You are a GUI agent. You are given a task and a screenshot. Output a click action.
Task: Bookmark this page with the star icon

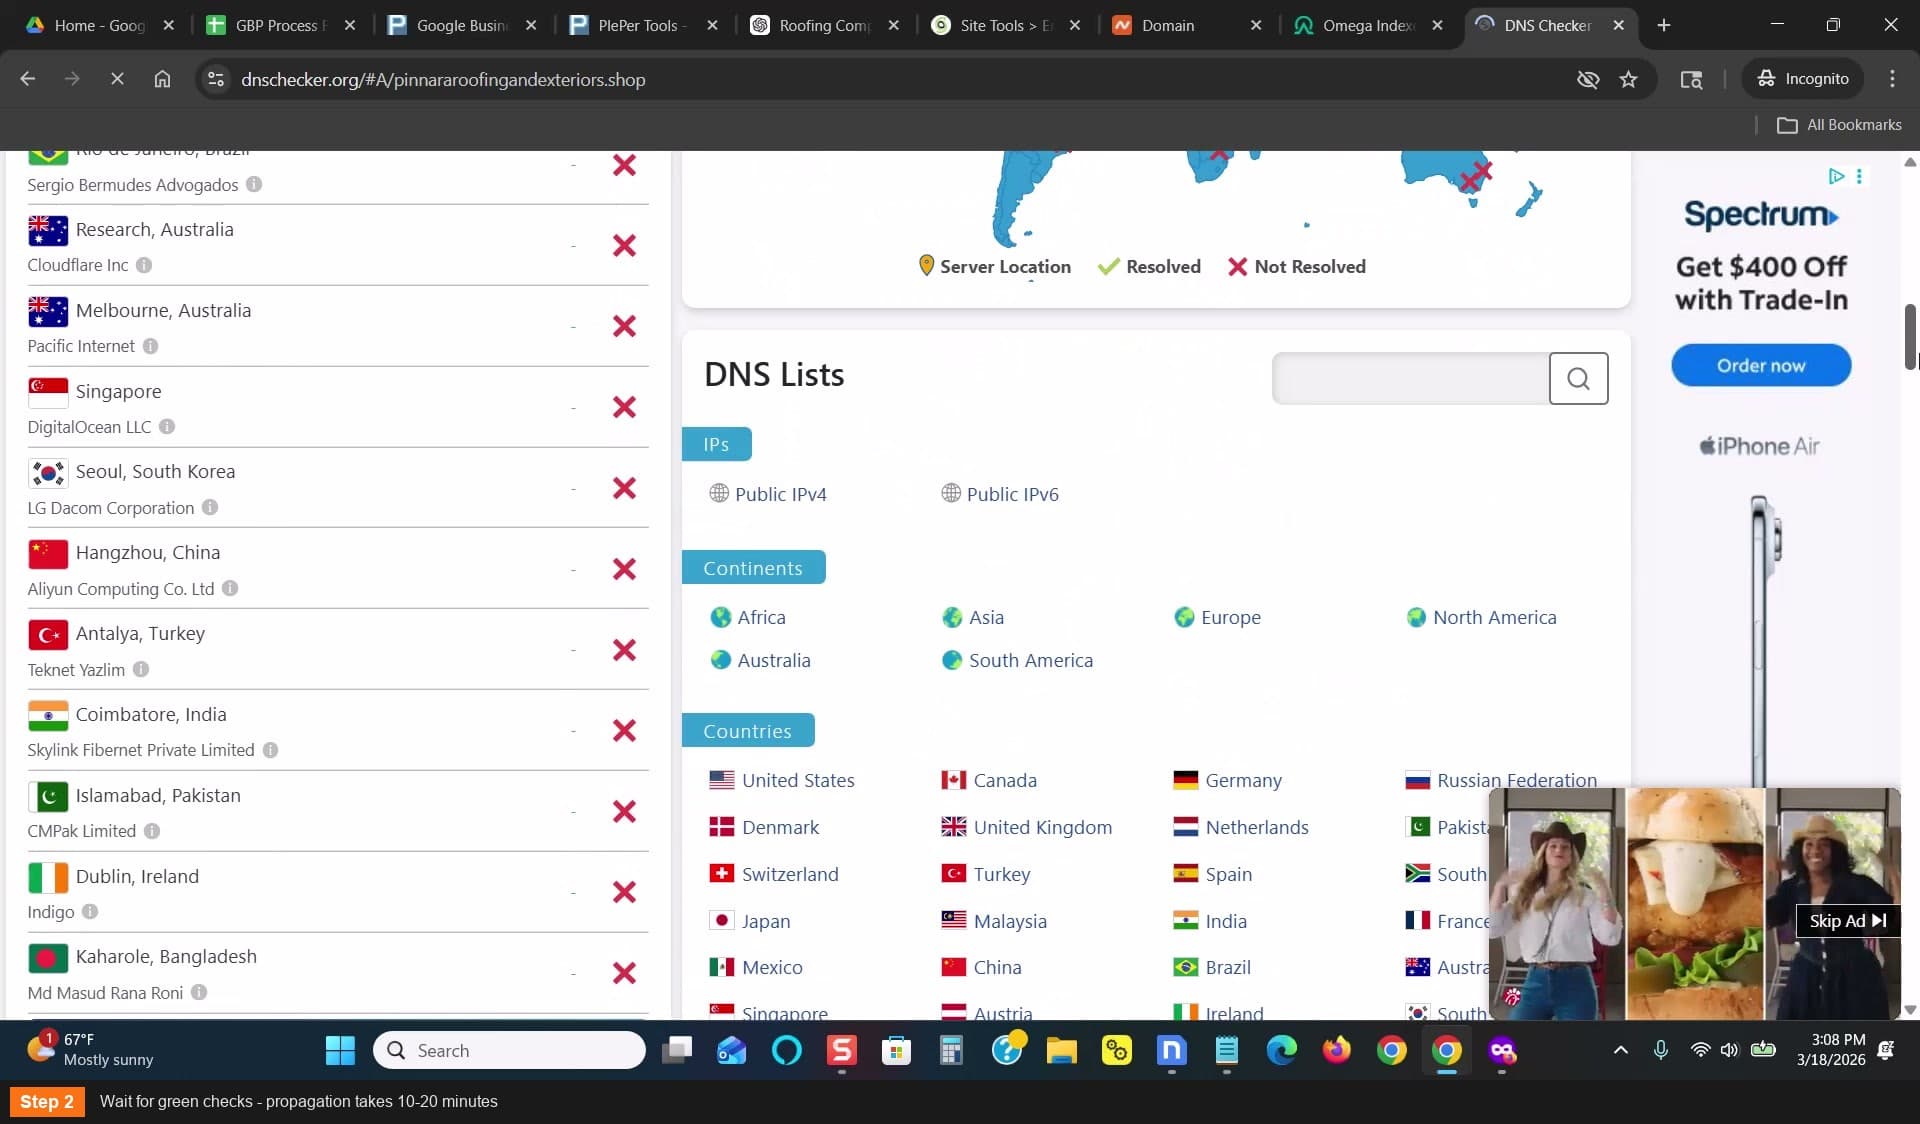[x=1628, y=79]
